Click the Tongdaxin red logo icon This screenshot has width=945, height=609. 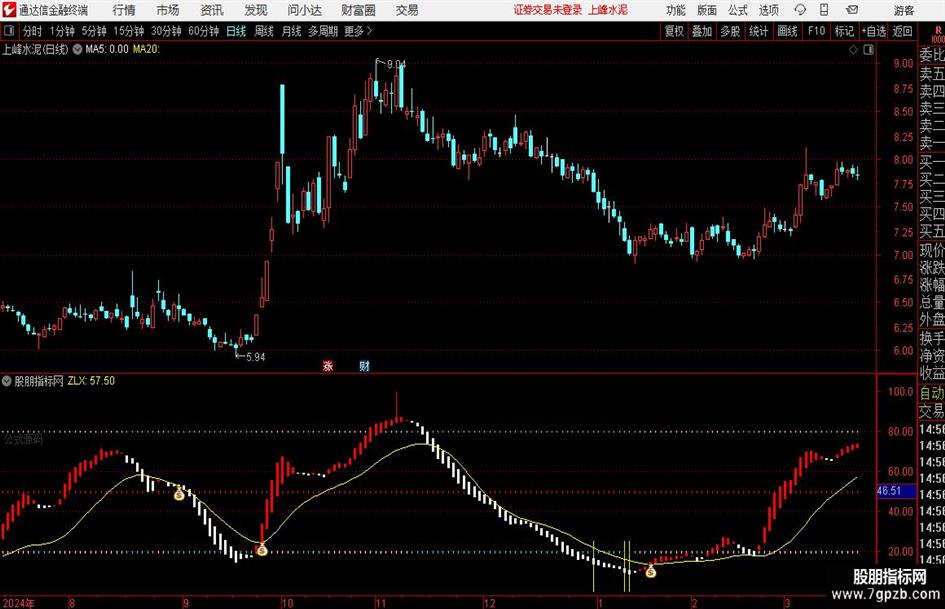(x=9, y=10)
